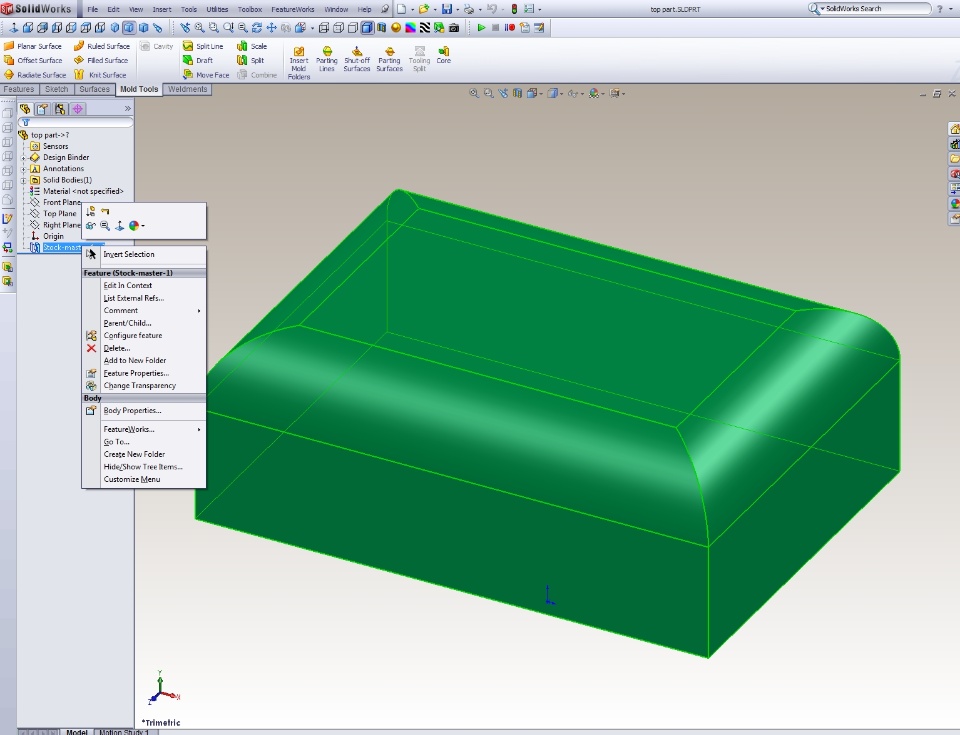960x735 pixels.
Task: Open the appearance color dropdown arrow
Action: 143,226
